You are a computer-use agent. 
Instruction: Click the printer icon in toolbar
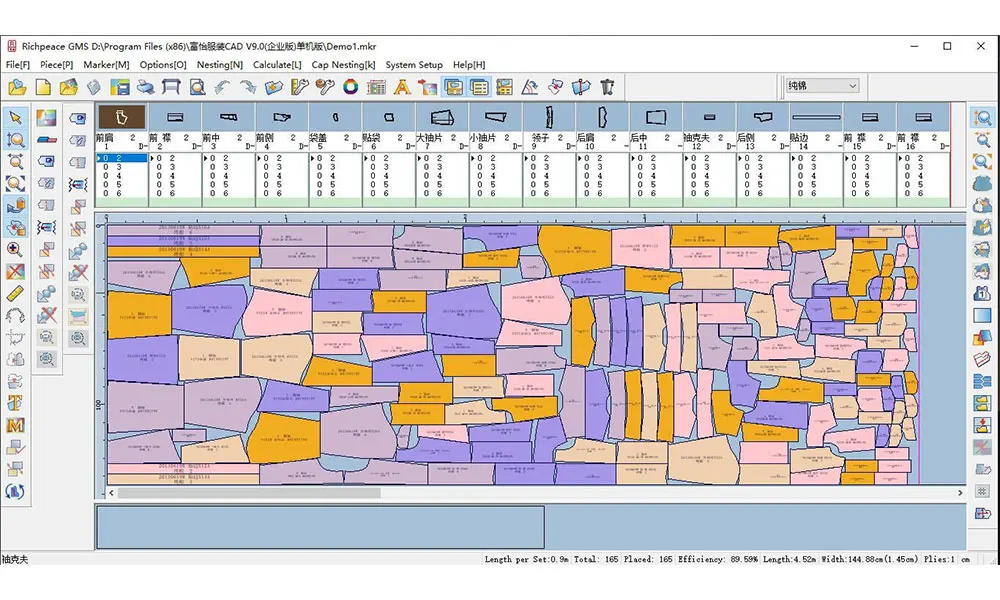pos(145,88)
